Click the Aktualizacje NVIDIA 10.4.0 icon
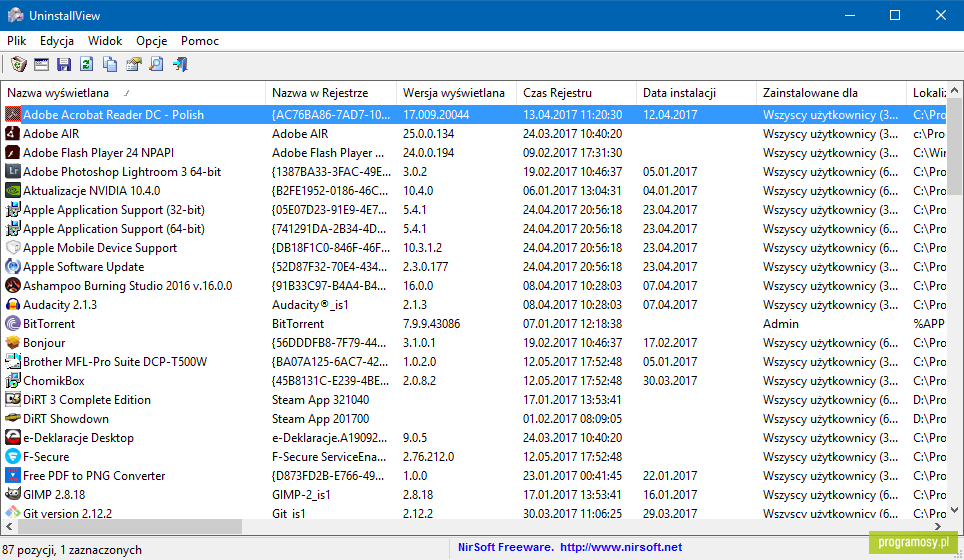964x560 pixels. coord(12,191)
